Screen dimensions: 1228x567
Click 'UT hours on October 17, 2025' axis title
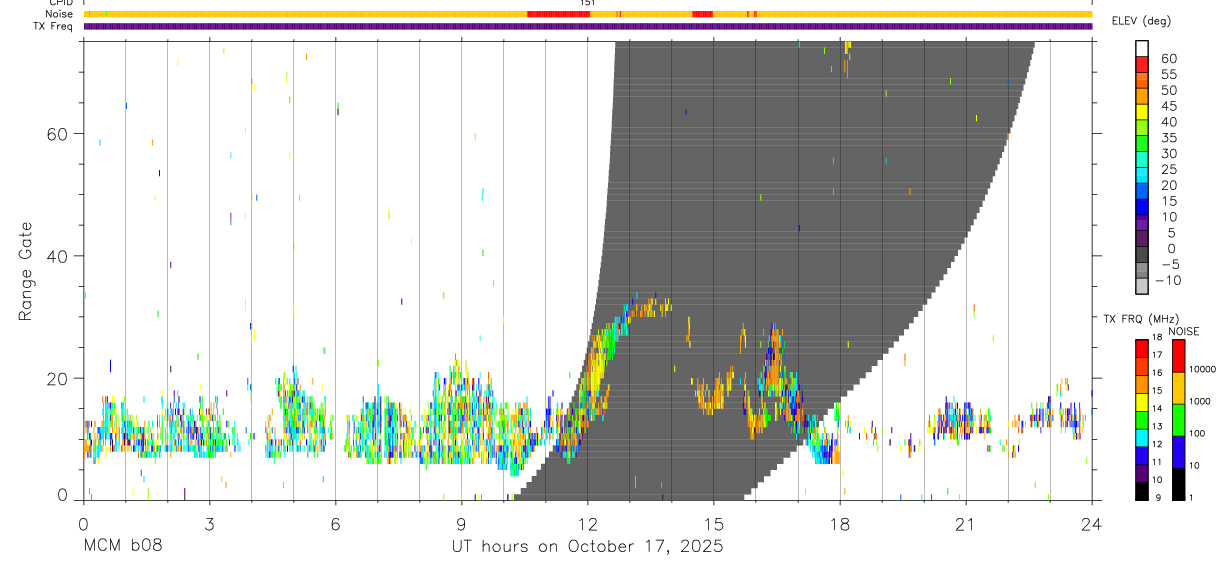587,546
